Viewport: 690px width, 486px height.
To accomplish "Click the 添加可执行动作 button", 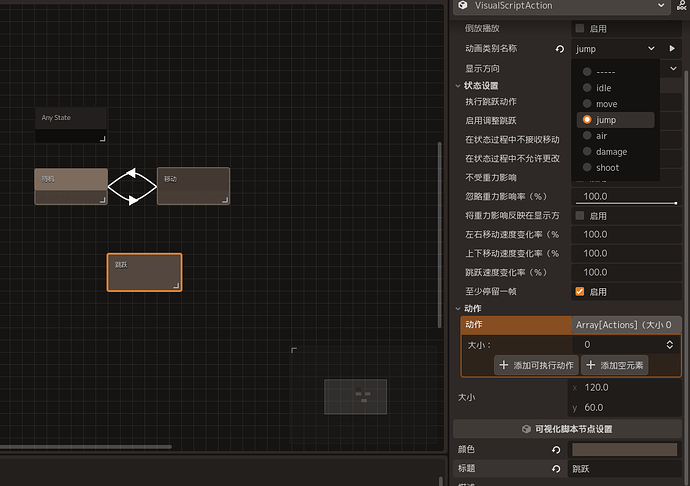I will coord(536,365).
